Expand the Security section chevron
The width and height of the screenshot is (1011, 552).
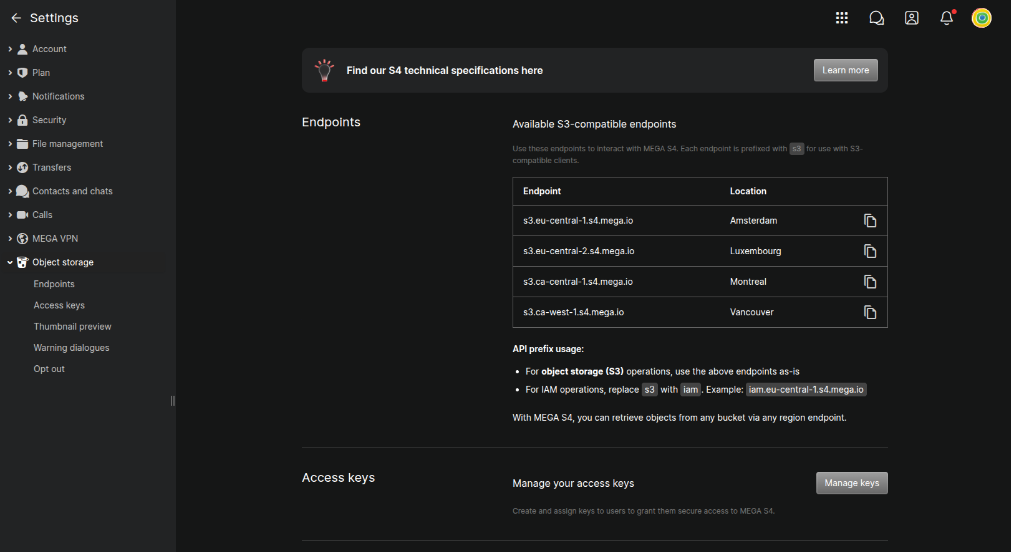pos(10,120)
